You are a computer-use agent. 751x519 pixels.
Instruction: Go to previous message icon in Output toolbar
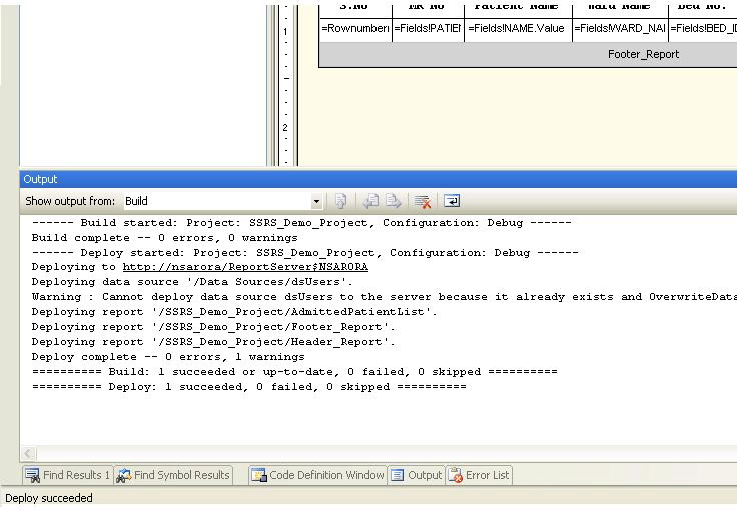coord(371,201)
